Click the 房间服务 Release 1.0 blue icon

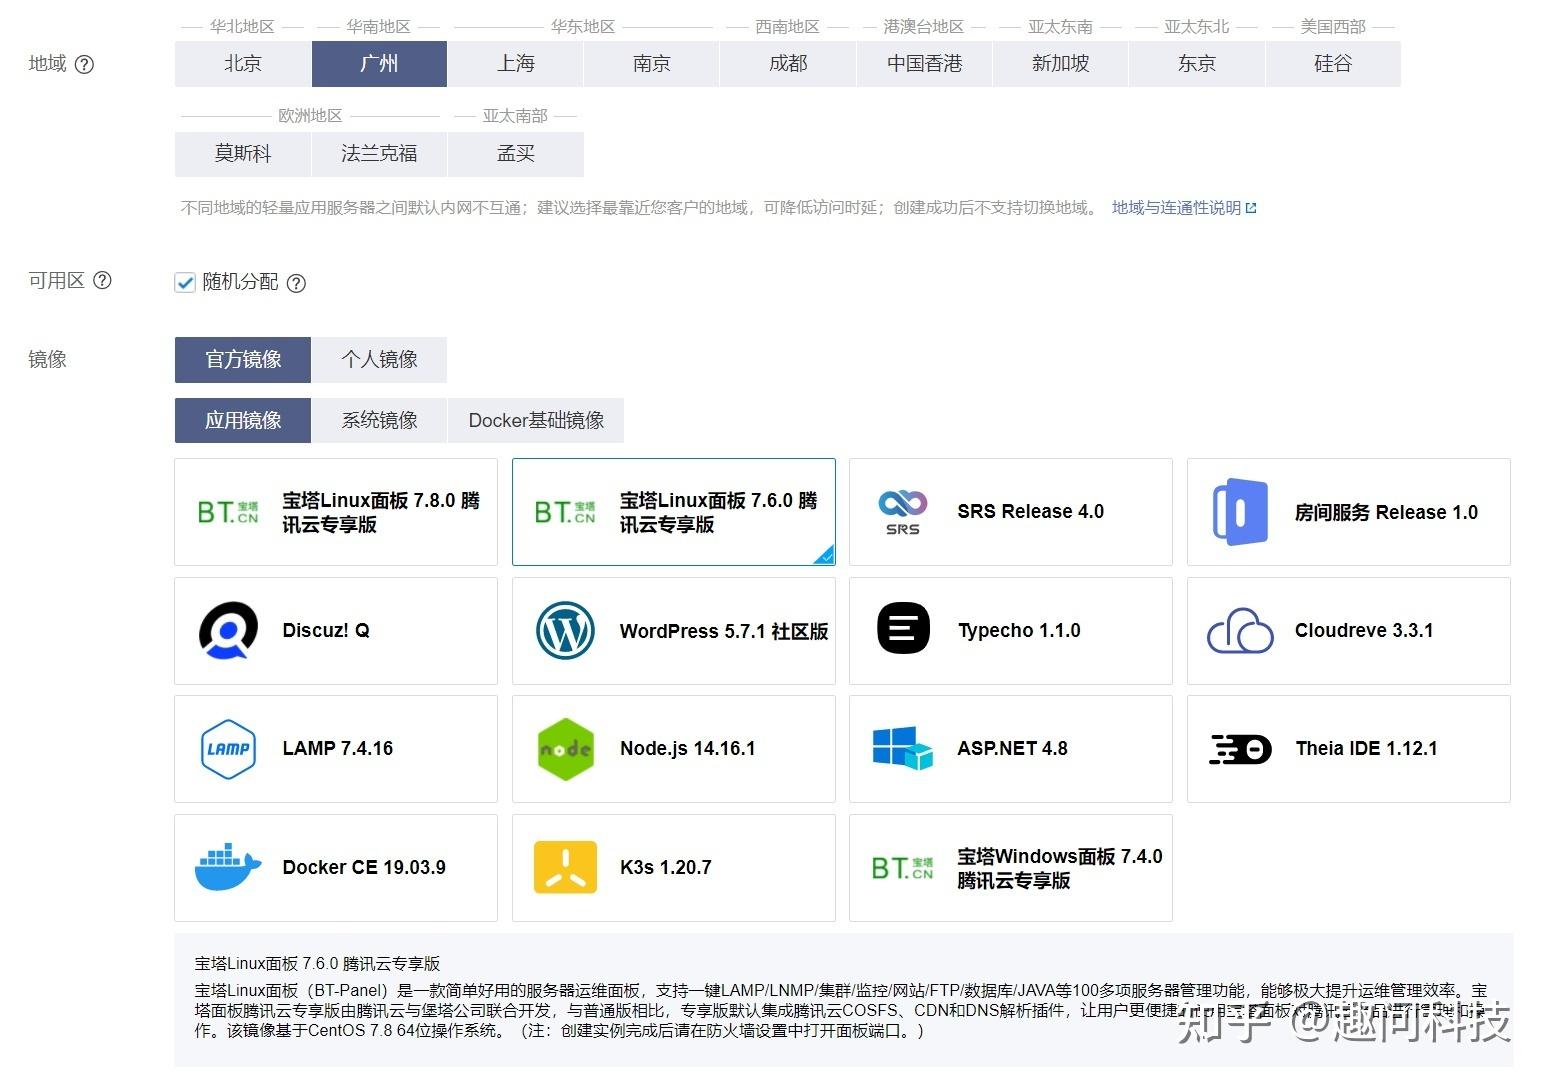[1240, 512]
